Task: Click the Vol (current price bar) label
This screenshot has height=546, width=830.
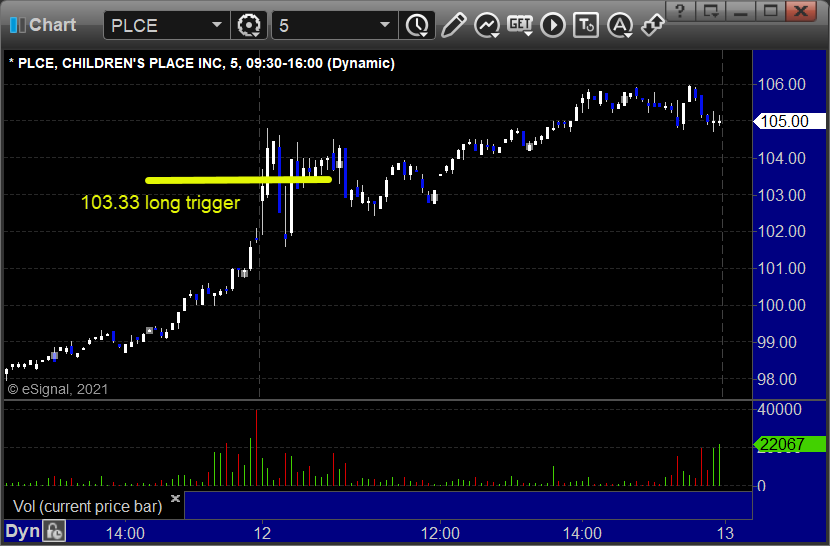Action: coord(88,506)
